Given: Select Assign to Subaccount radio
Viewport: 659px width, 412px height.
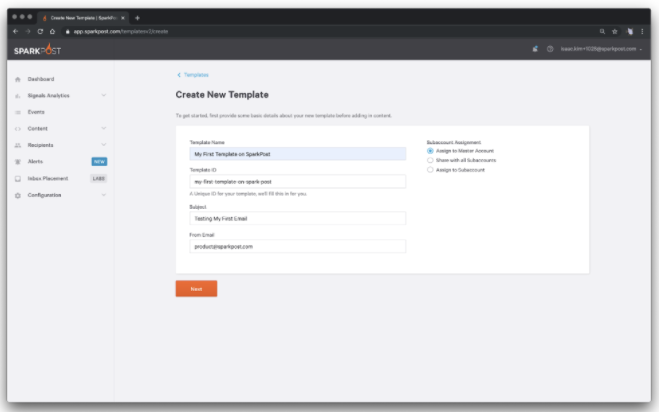Looking at the screenshot, I should point(430,170).
